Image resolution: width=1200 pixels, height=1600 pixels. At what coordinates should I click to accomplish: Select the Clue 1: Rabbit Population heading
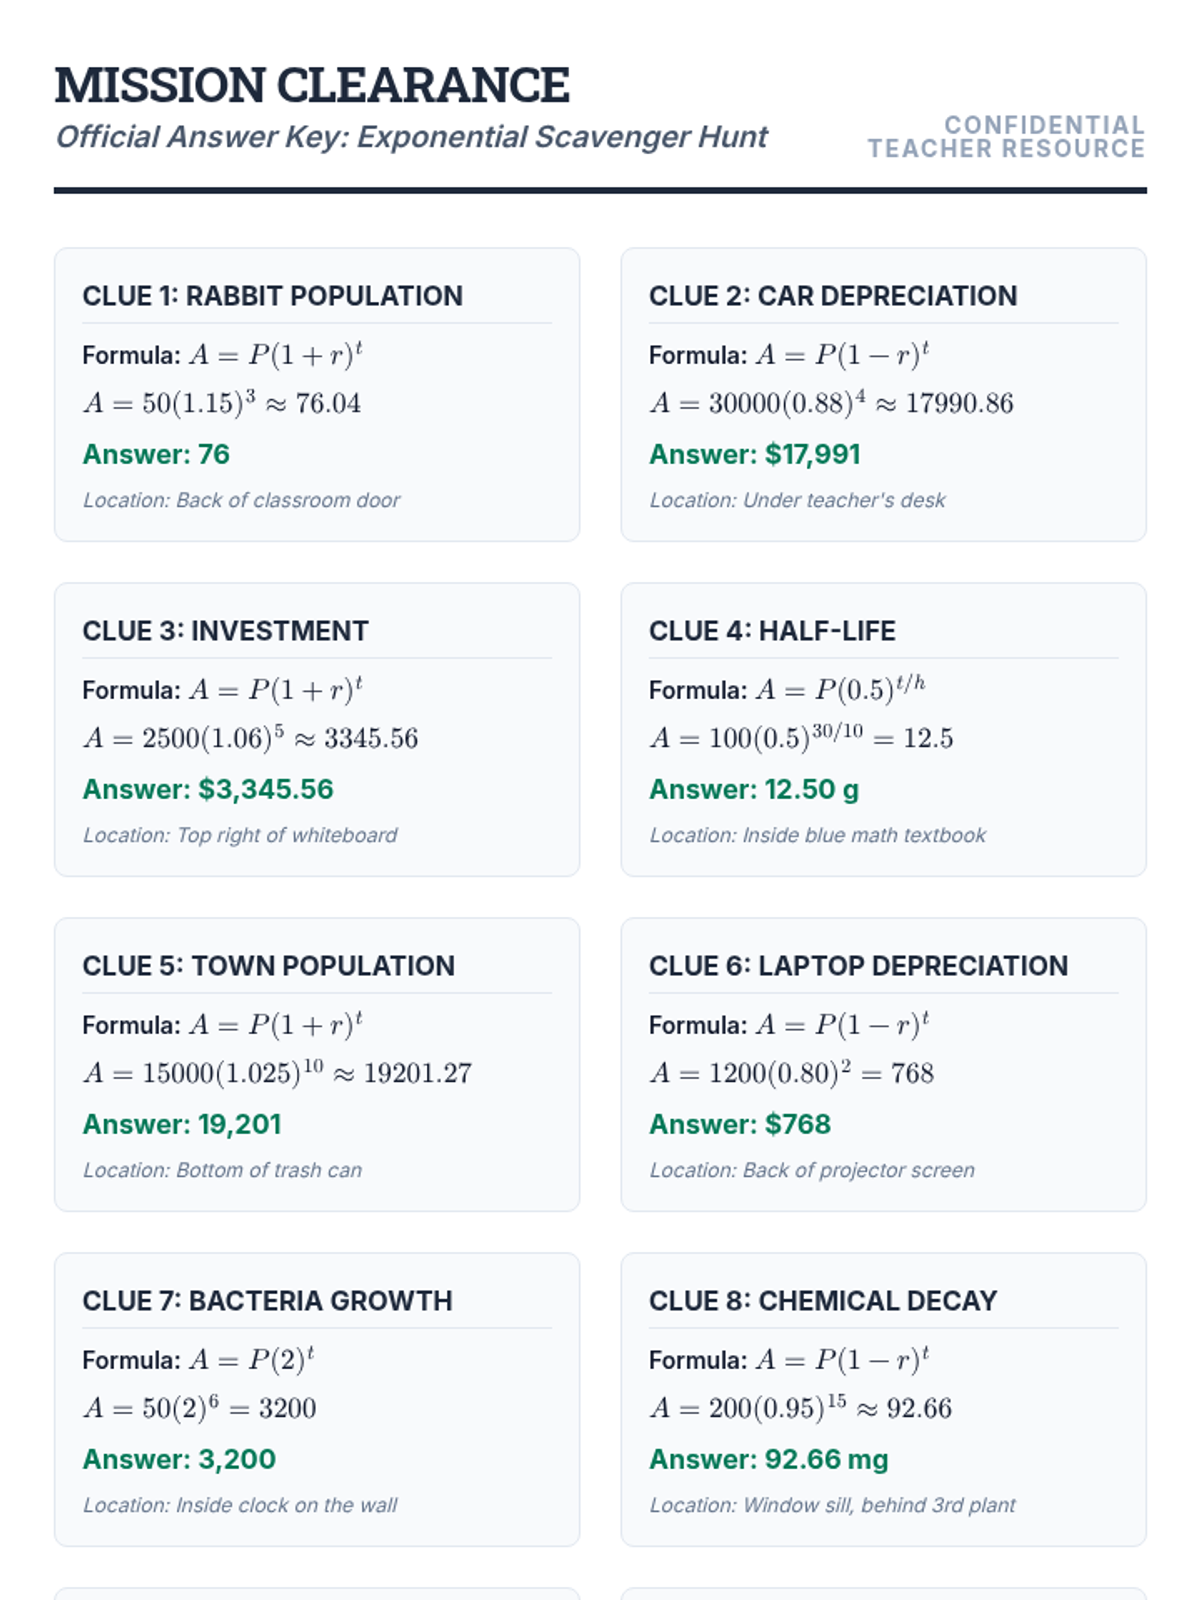click(x=272, y=296)
